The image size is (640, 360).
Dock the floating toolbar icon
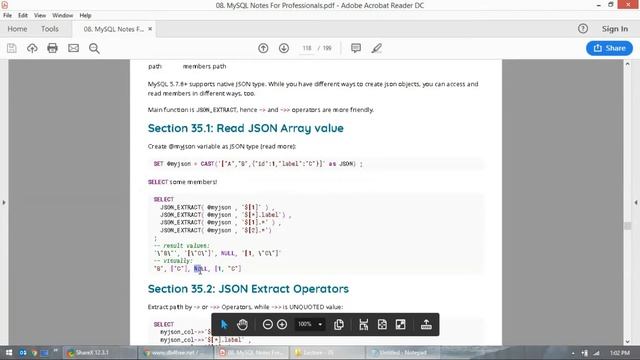click(426, 324)
